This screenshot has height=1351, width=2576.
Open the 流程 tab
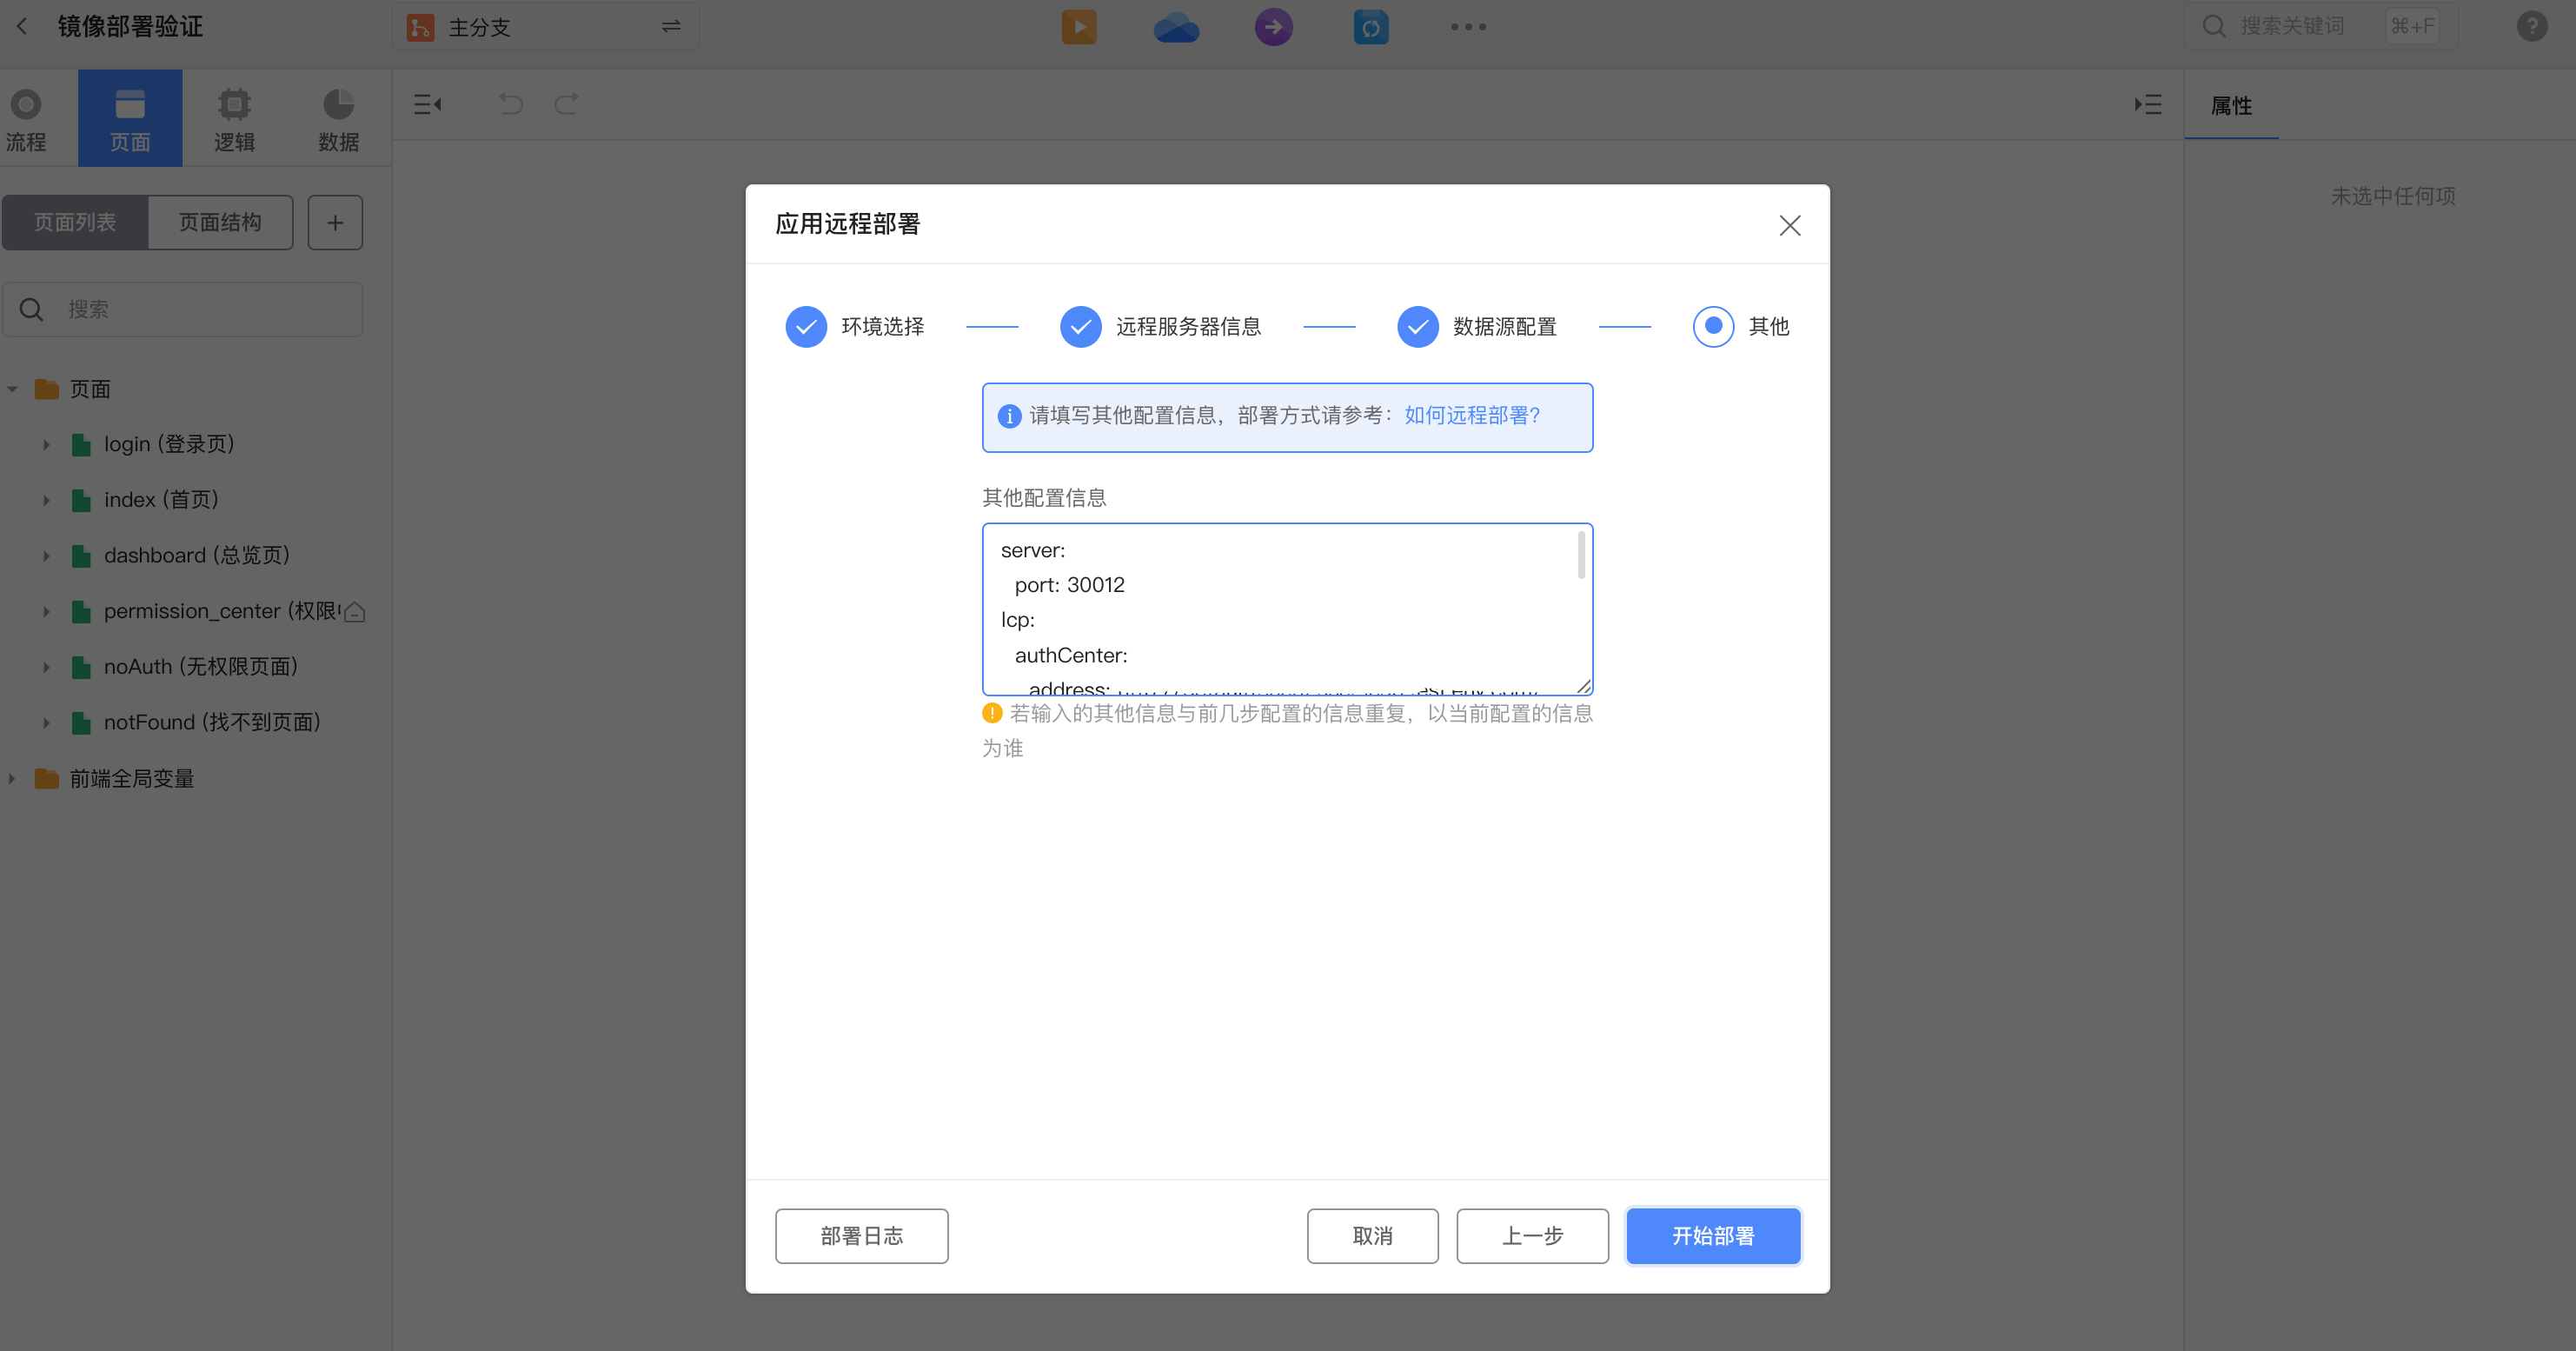26,118
